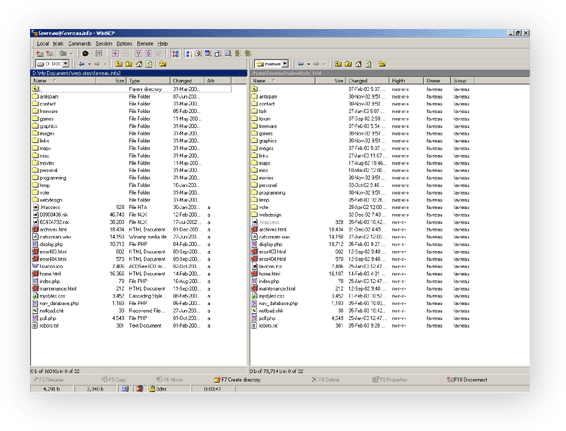Open the Local menu
This screenshot has width=566, height=431.
tap(43, 43)
